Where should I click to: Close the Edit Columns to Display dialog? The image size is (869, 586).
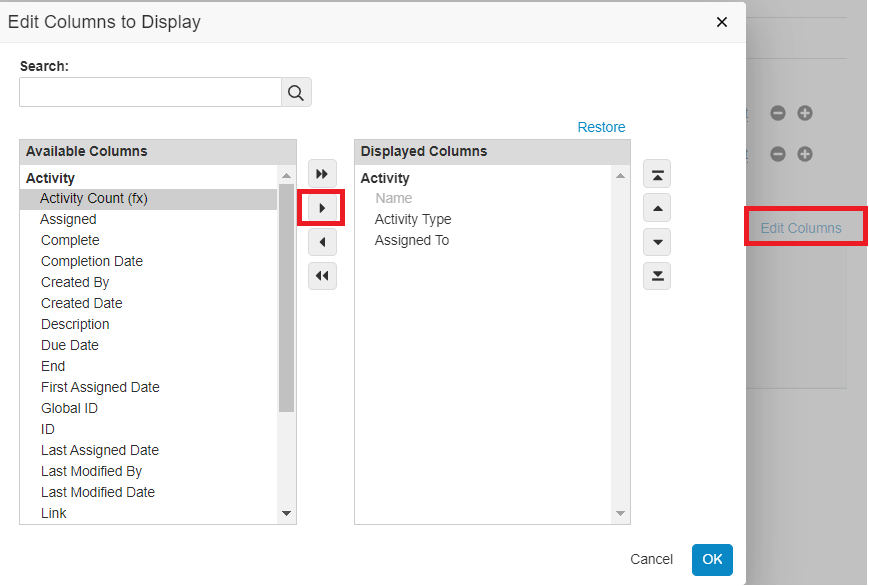coord(722,22)
